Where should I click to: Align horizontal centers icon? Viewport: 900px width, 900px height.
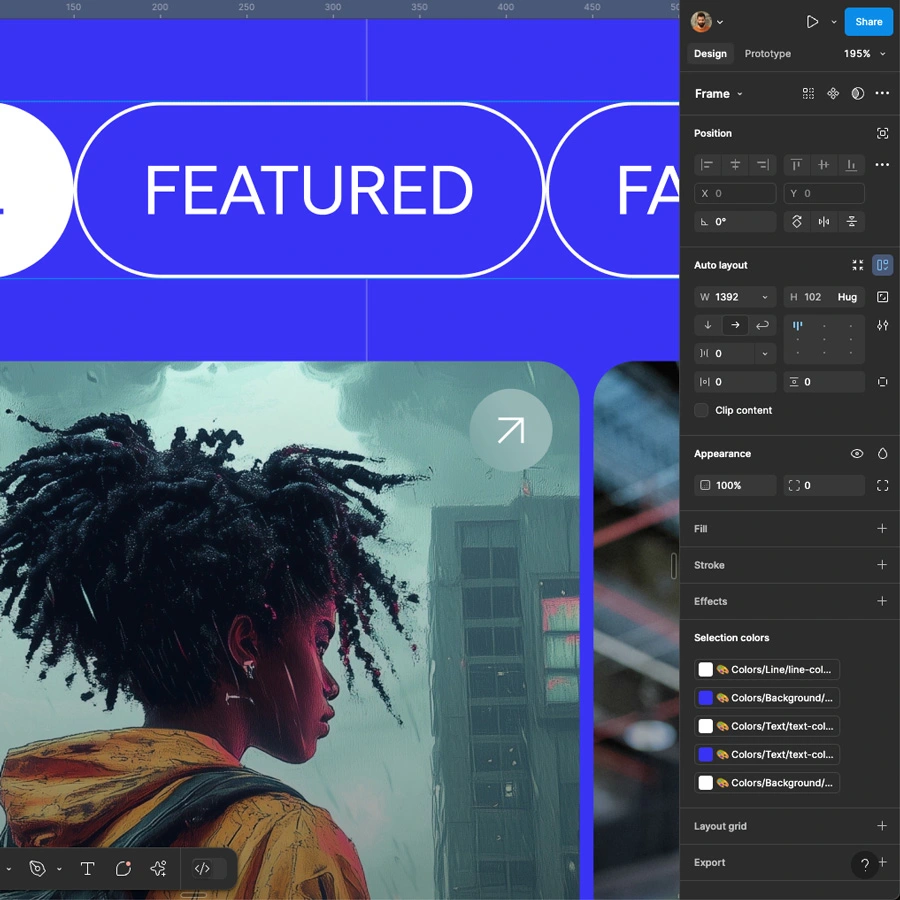pyautogui.click(x=735, y=165)
